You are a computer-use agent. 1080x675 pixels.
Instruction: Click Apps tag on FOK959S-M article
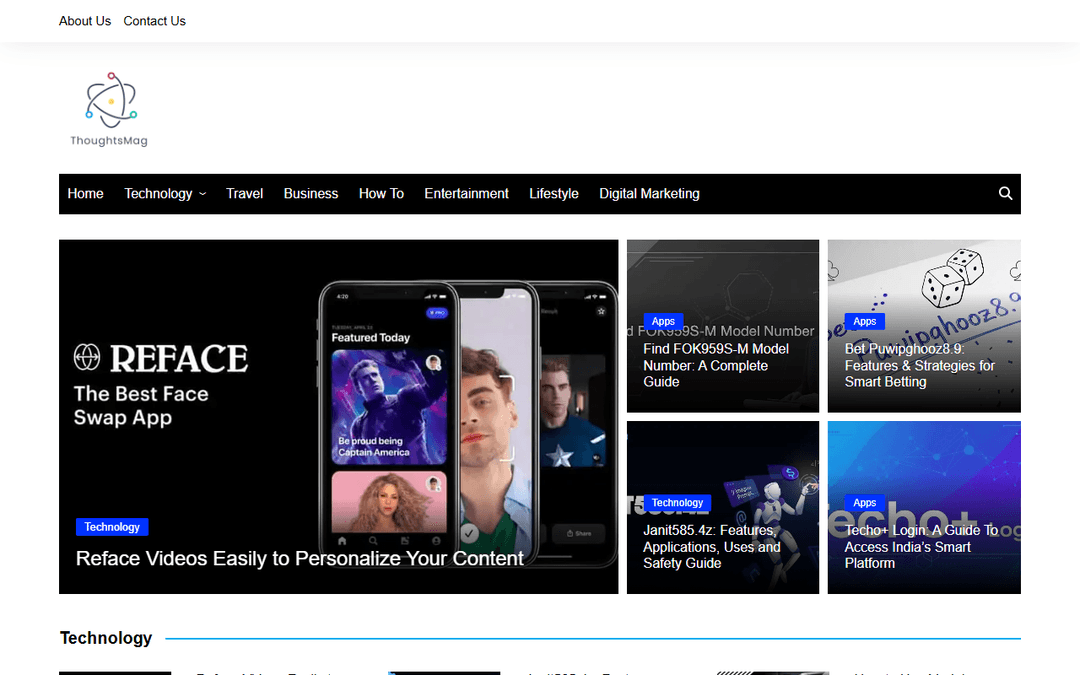663,321
